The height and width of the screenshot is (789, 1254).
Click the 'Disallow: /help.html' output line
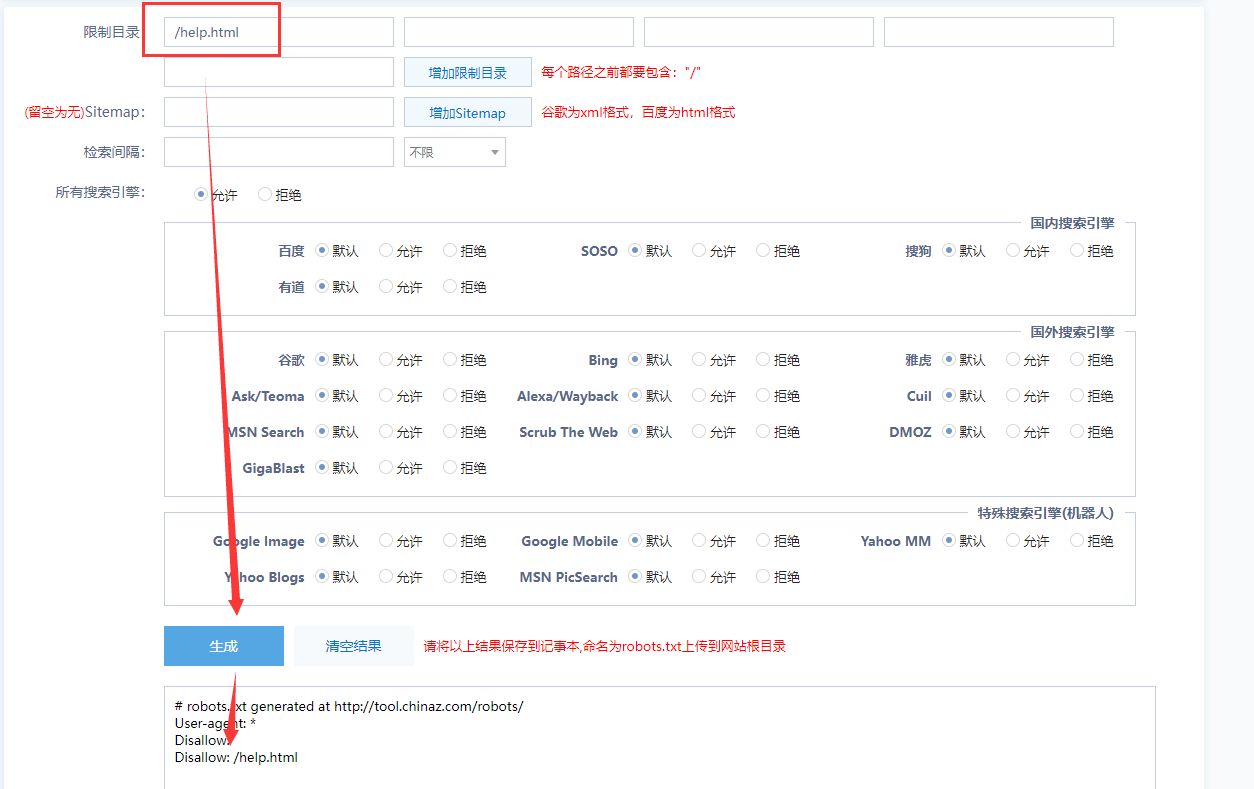pyautogui.click(x=236, y=757)
